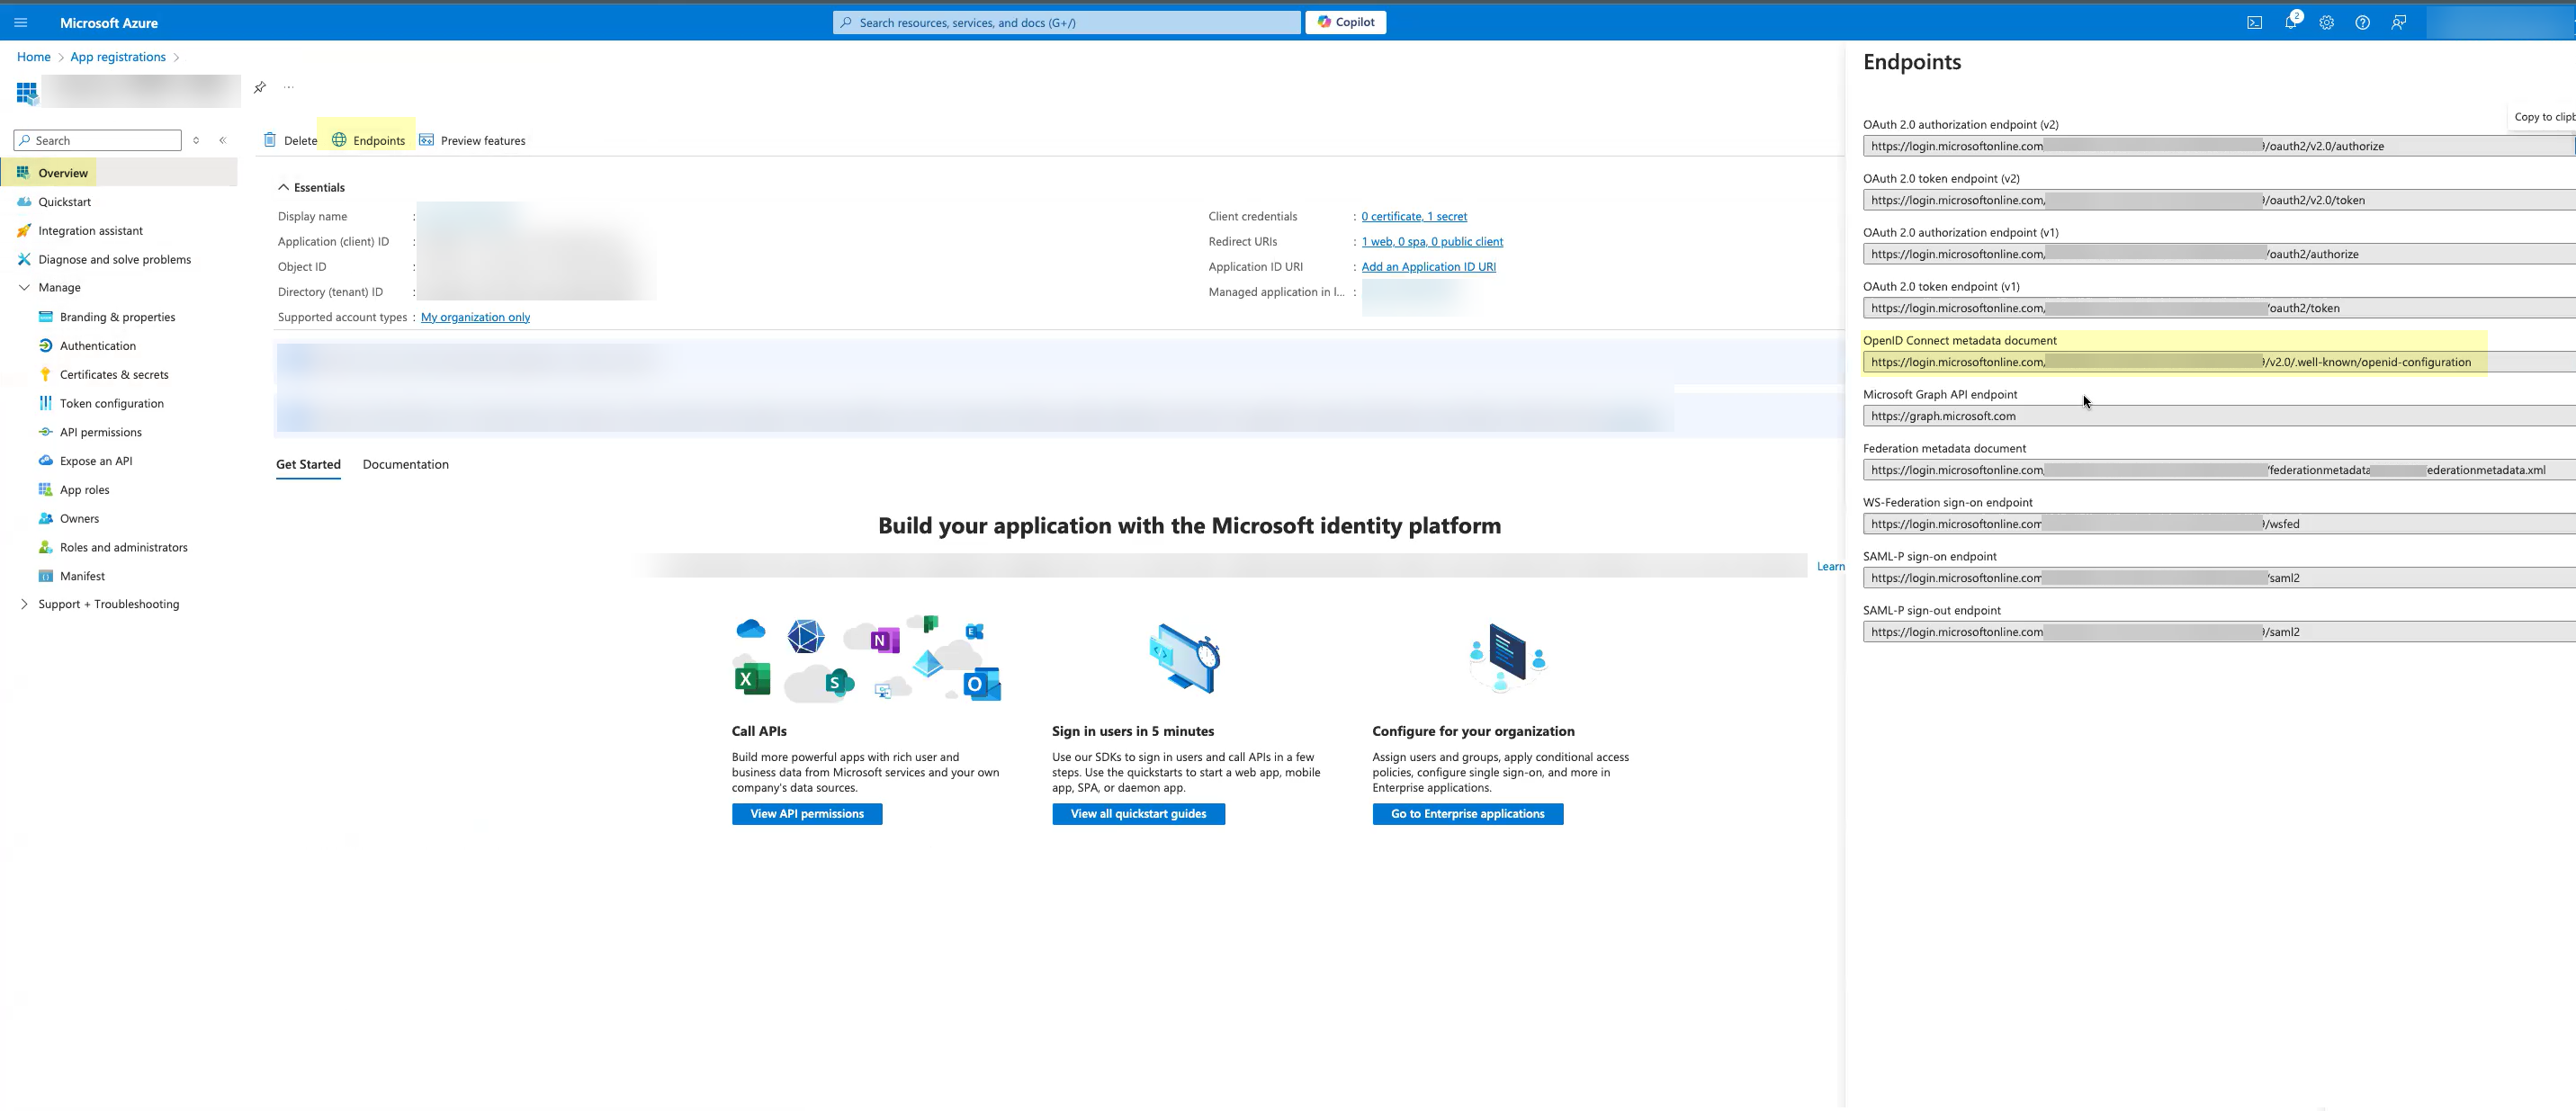
Task: Pin the app registration with pin icon
Action: [x=260, y=87]
